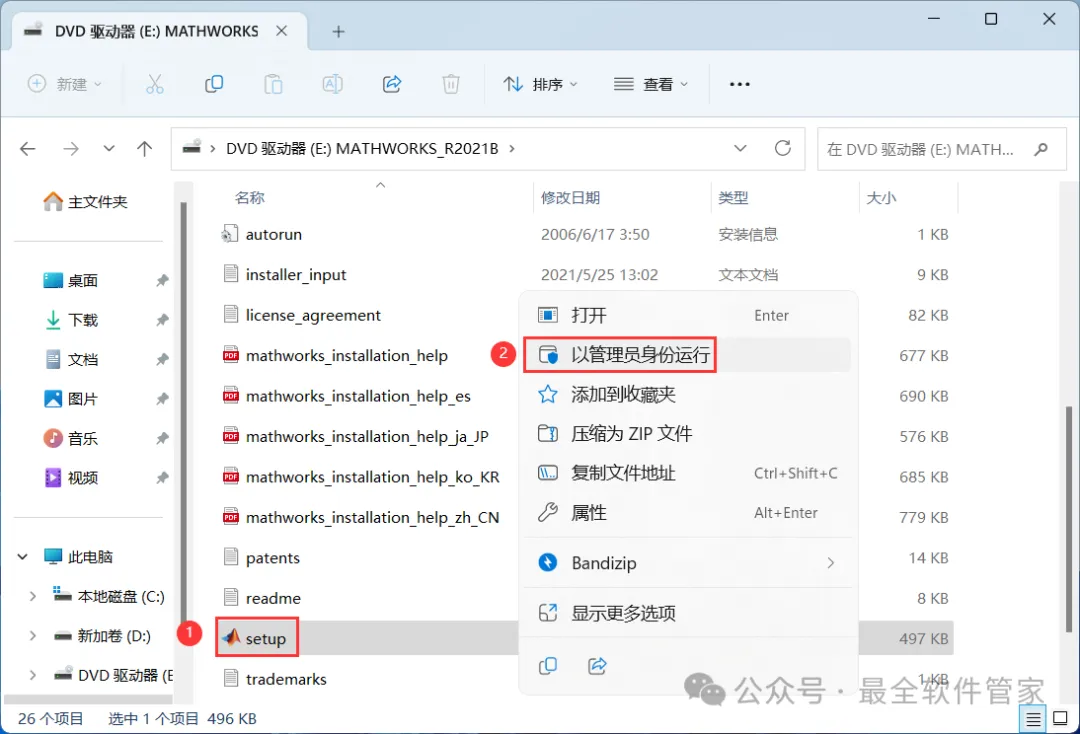Viewport: 1080px width, 734px height.
Task: Click the chevron after MATHWORKS_R2021B in address bar
Action: (512, 149)
